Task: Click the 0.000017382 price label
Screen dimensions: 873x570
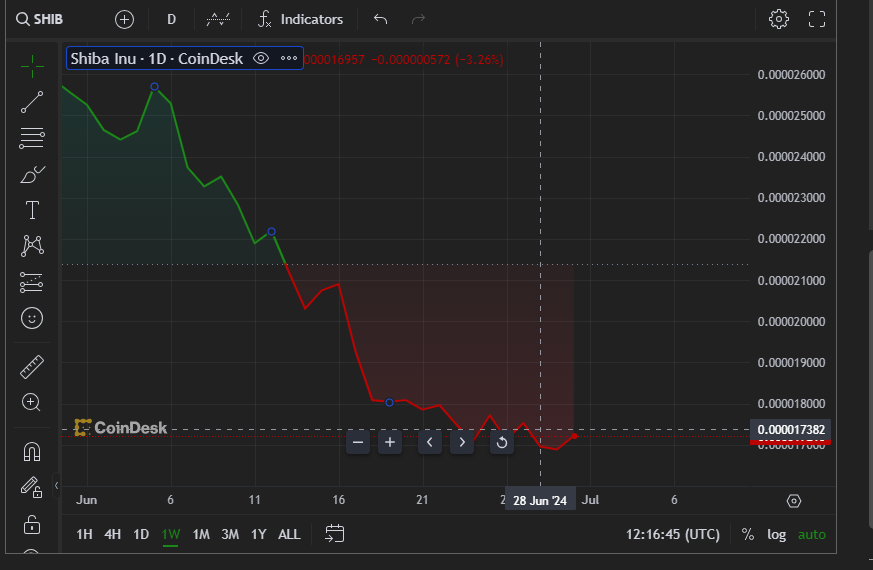Action: (791, 430)
